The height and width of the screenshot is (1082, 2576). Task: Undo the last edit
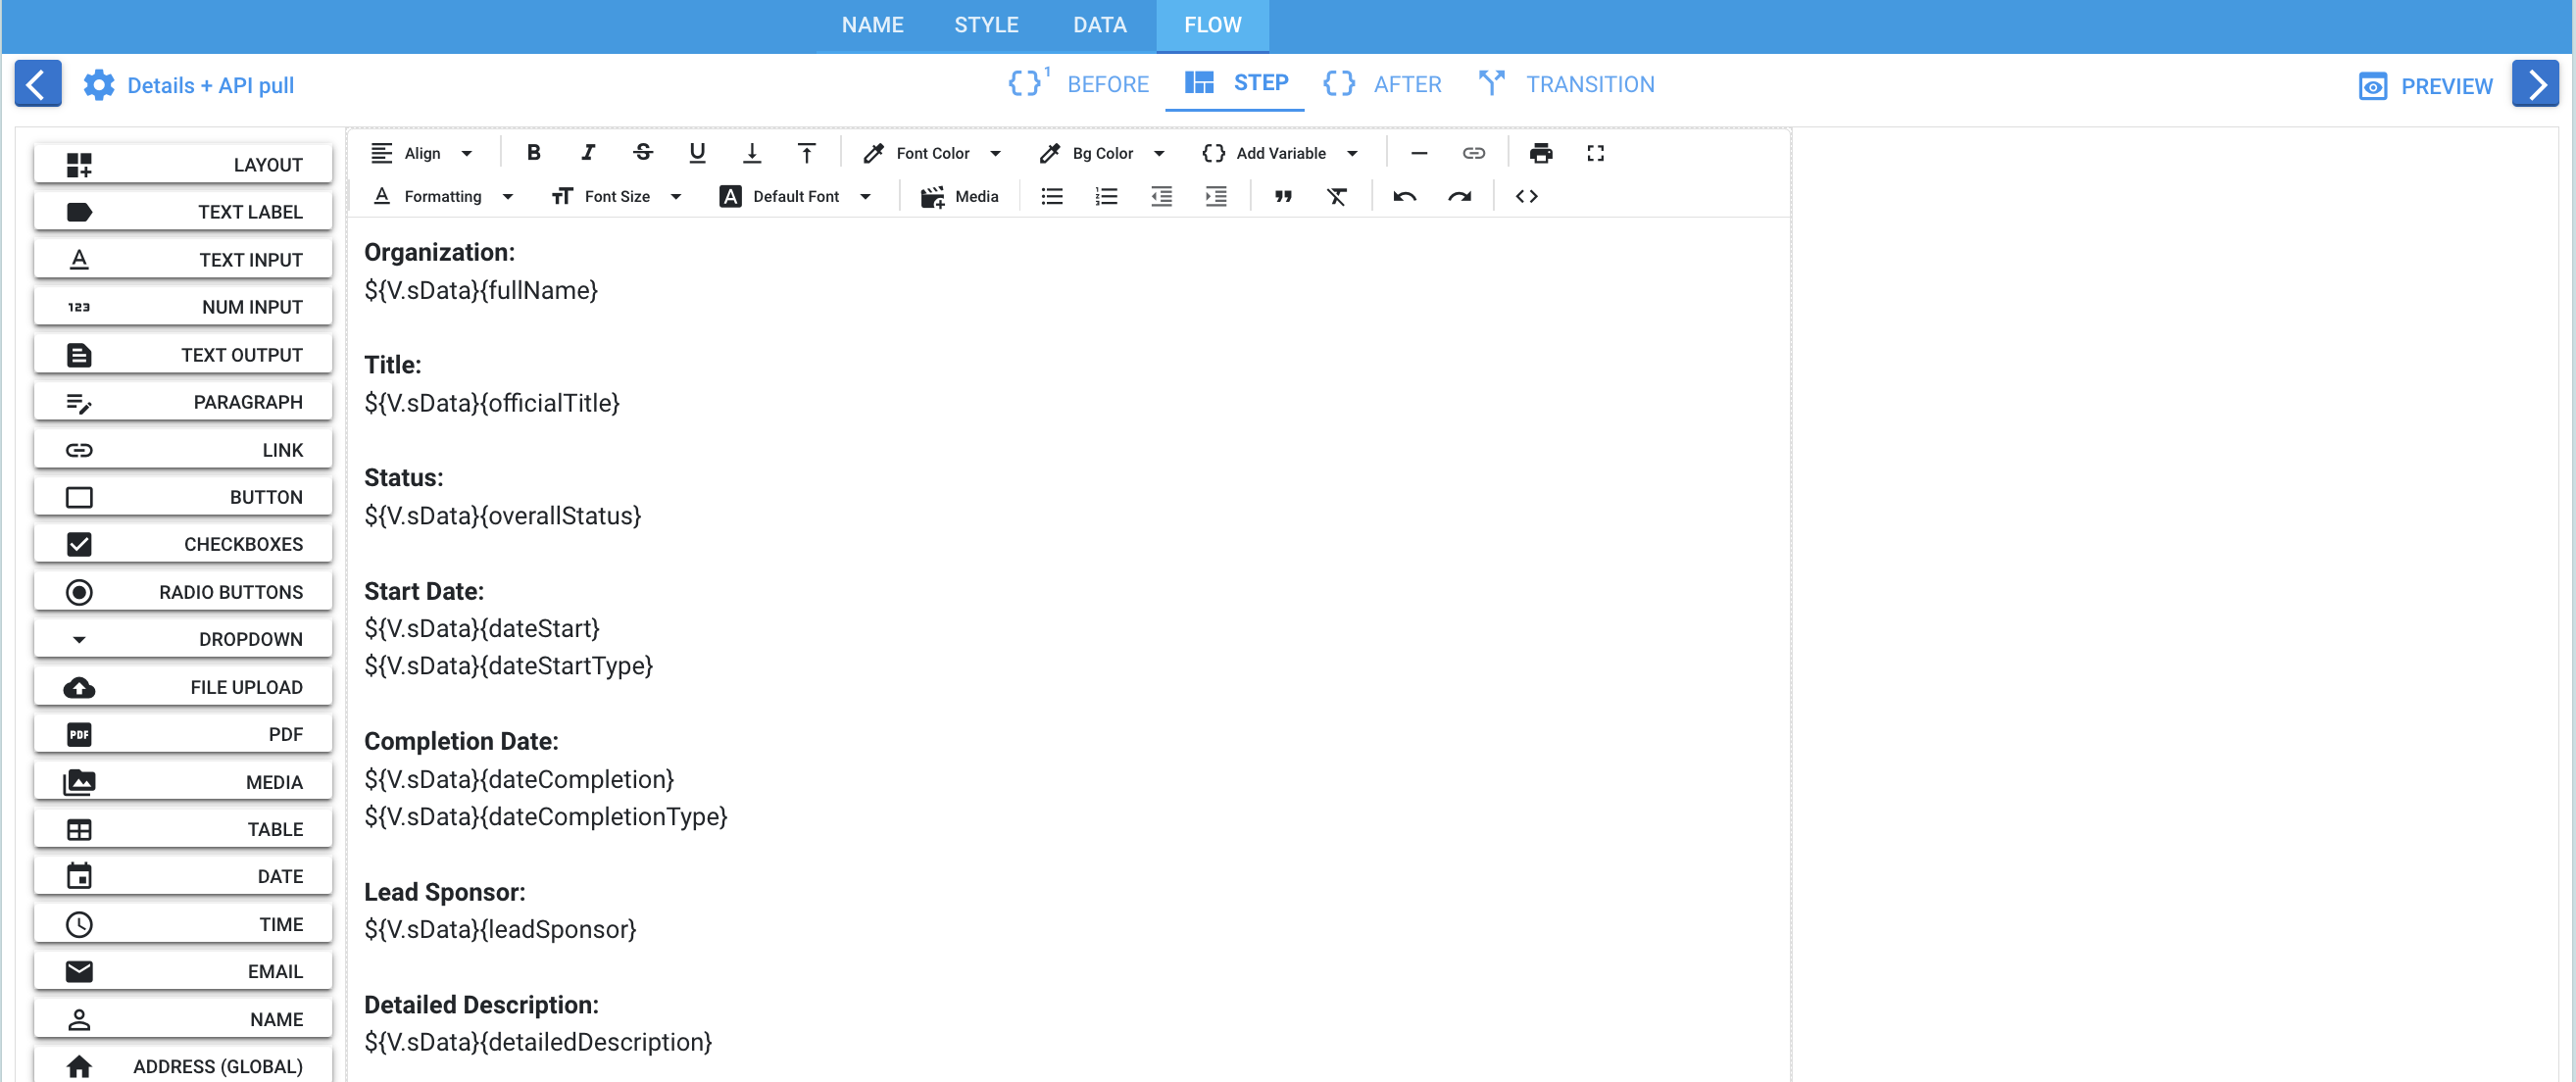tap(1404, 196)
